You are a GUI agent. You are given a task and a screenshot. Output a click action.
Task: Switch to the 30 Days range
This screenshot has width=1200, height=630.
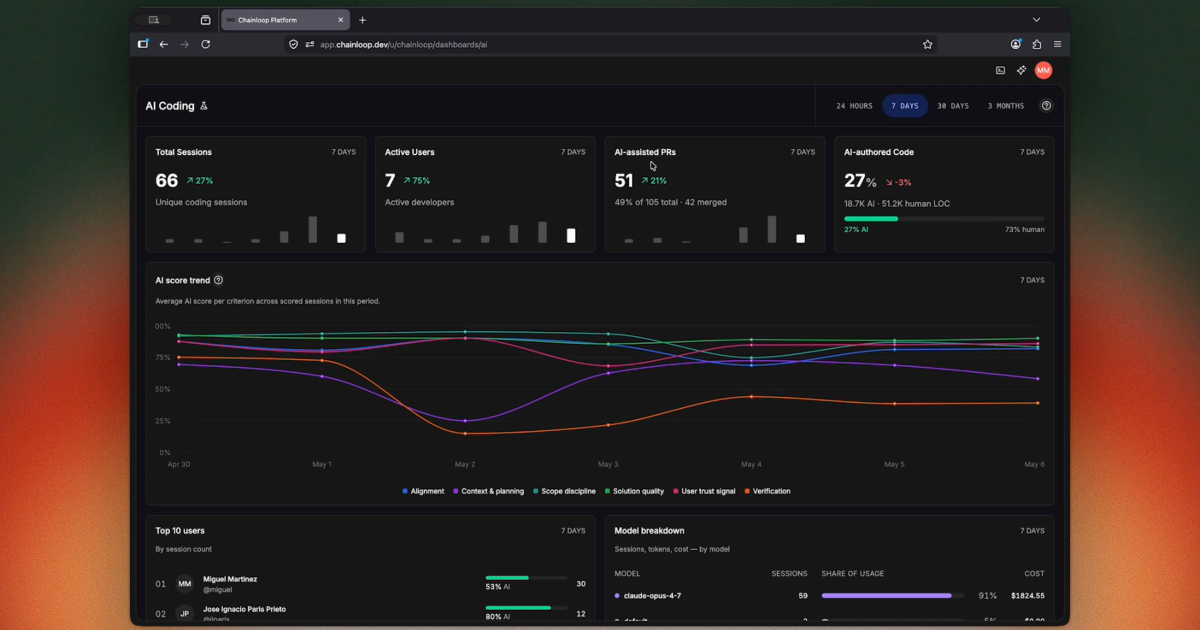point(953,106)
